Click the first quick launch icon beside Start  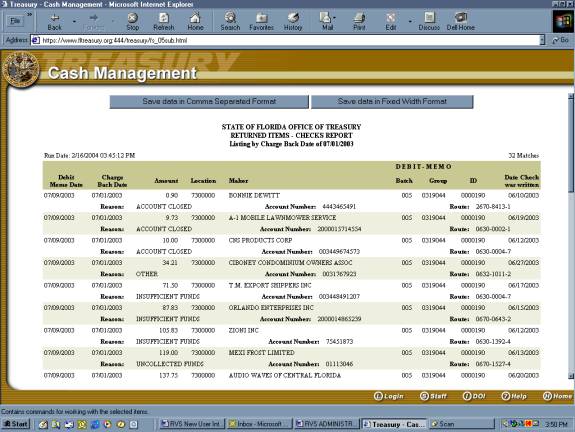click(x=43, y=424)
